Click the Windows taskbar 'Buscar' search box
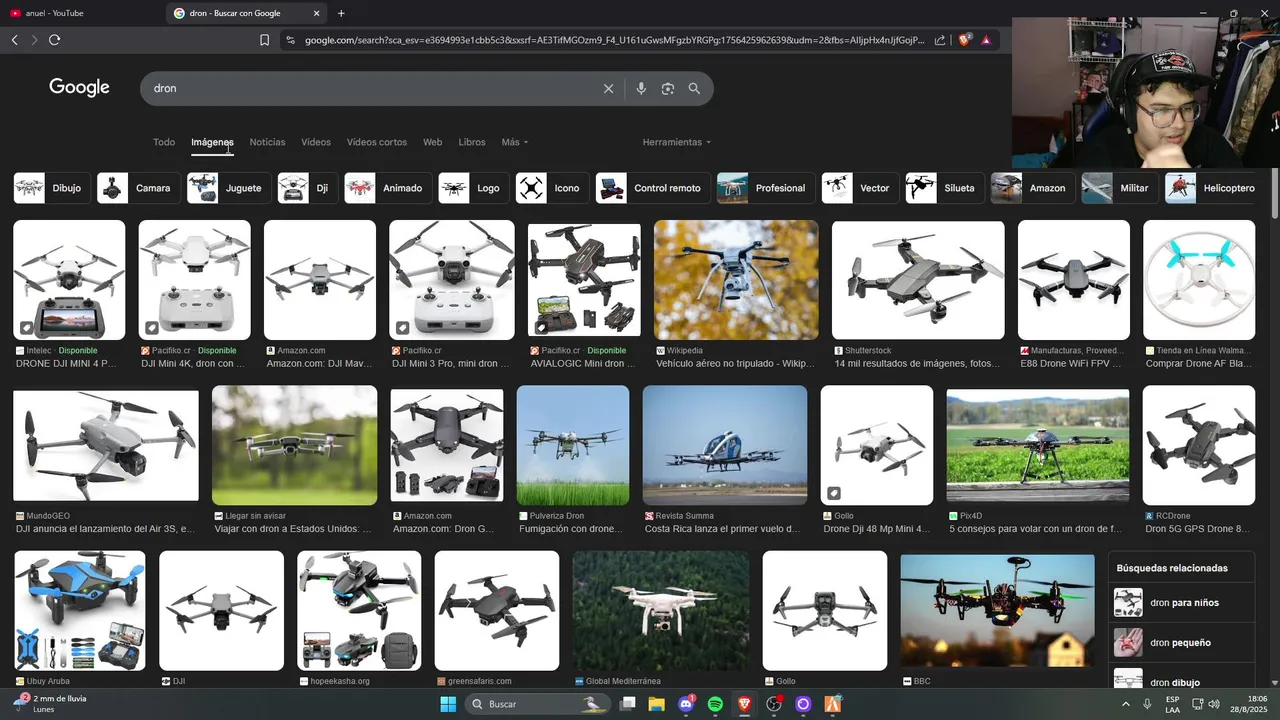 (540, 704)
